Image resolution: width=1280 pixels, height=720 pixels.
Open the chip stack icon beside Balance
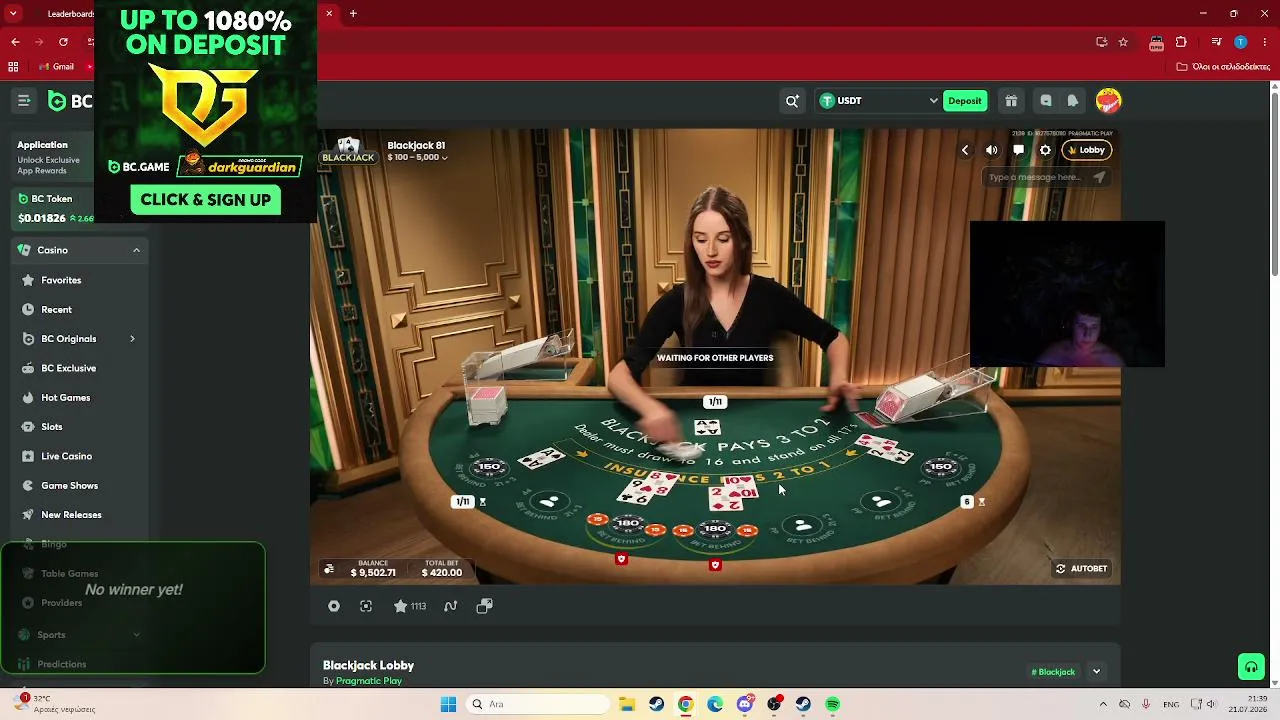329,569
